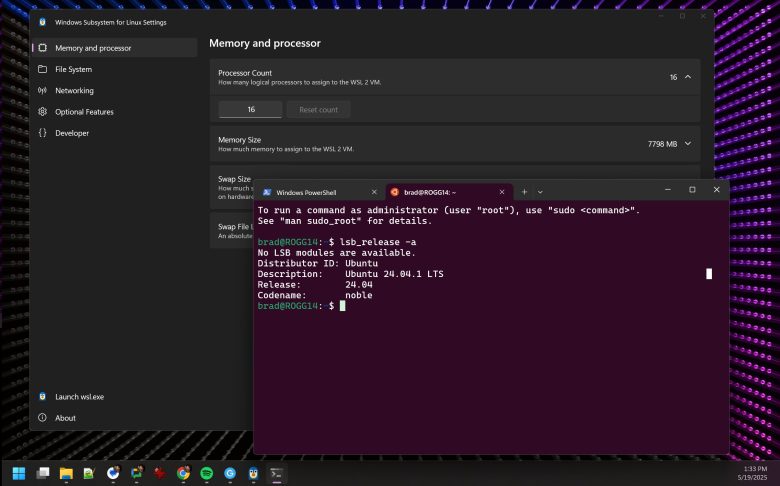This screenshot has width=780, height=486.
Task: Minimize the terminal window
Action: [668, 190]
